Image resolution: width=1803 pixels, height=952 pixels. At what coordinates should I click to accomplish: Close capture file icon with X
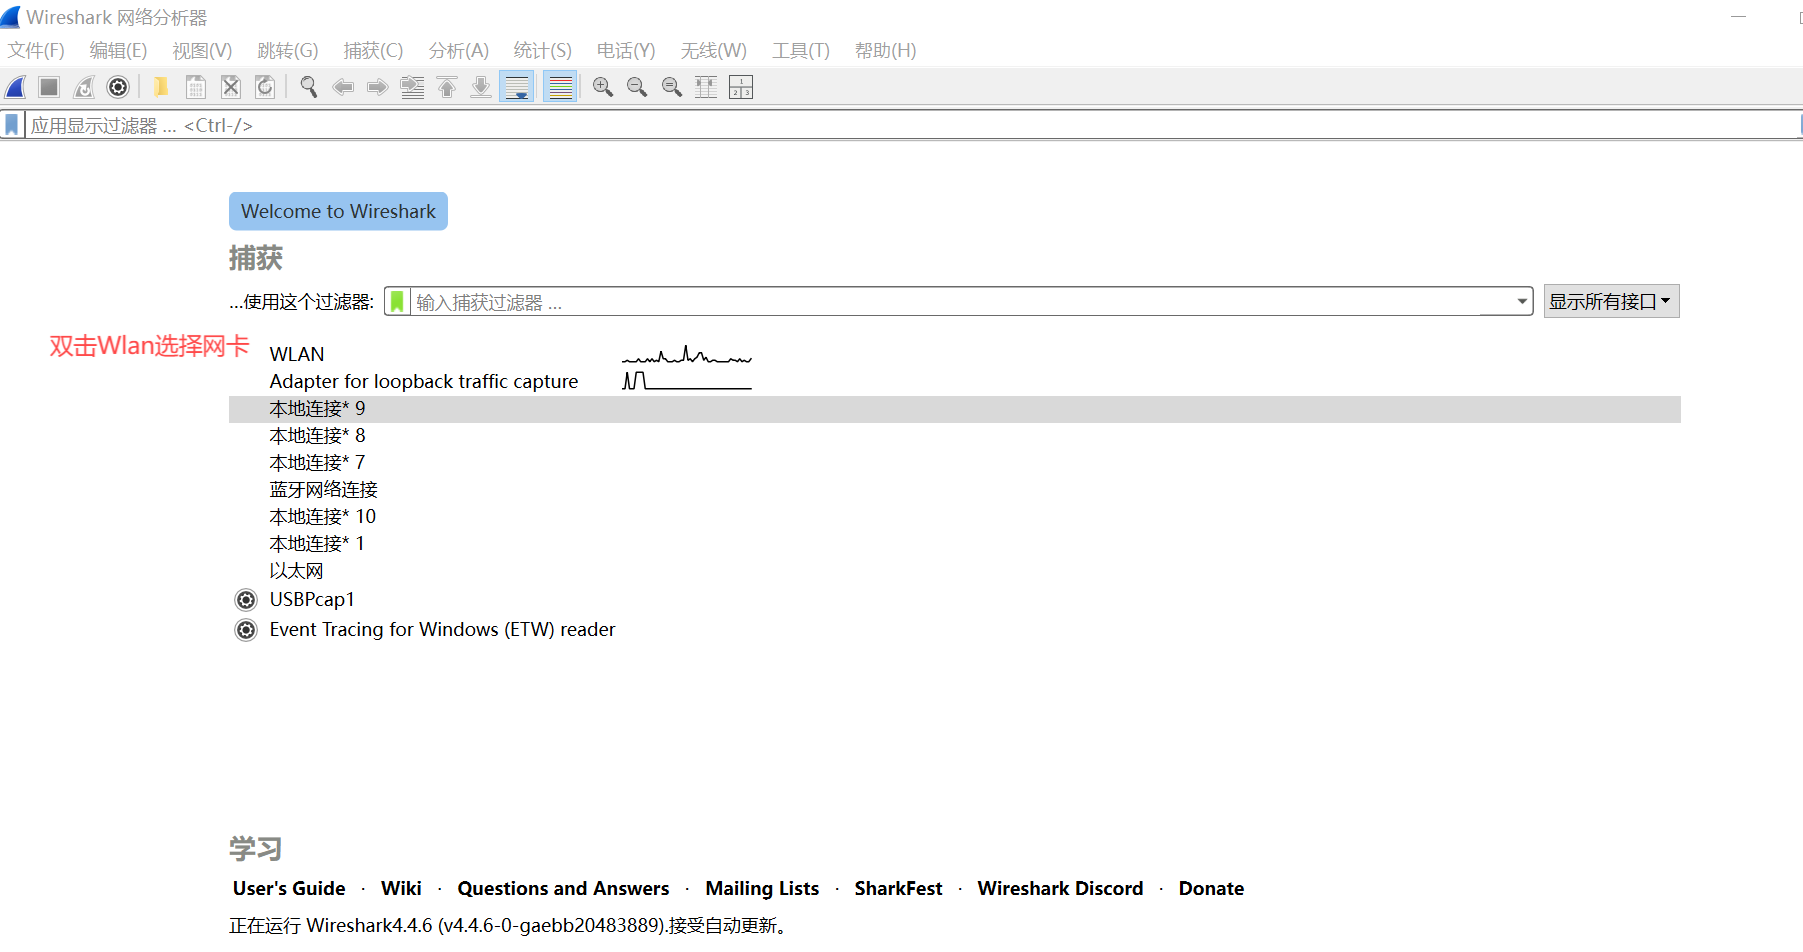(231, 87)
